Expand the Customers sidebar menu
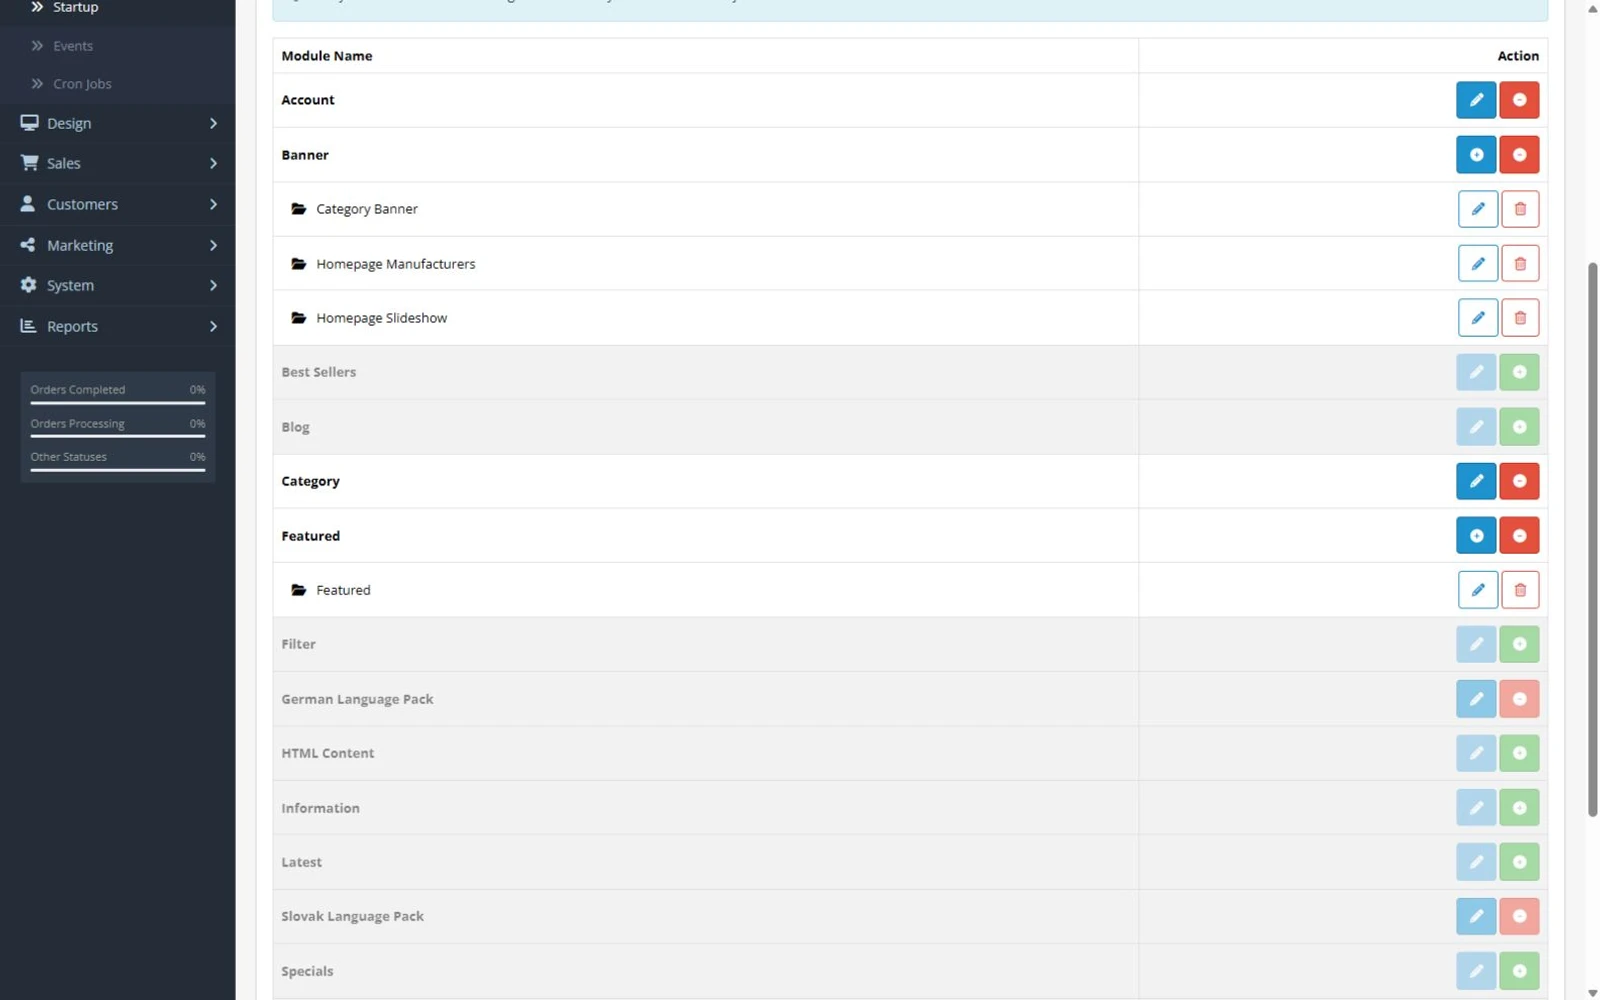The height and width of the screenshot is (1000, 1600). pos(117,204)
